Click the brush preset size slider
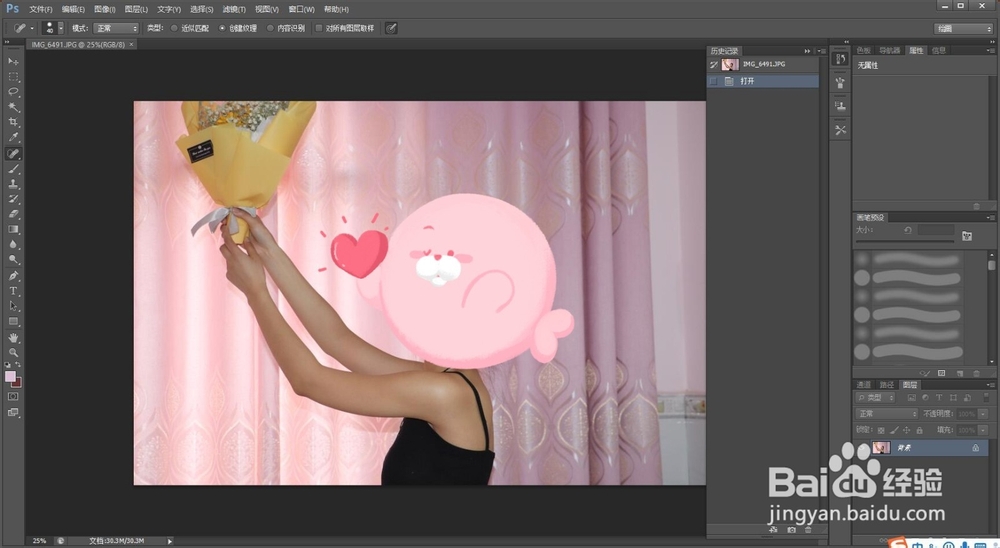The height and width of the screenshot is (548, 1000). coord(904,242)
